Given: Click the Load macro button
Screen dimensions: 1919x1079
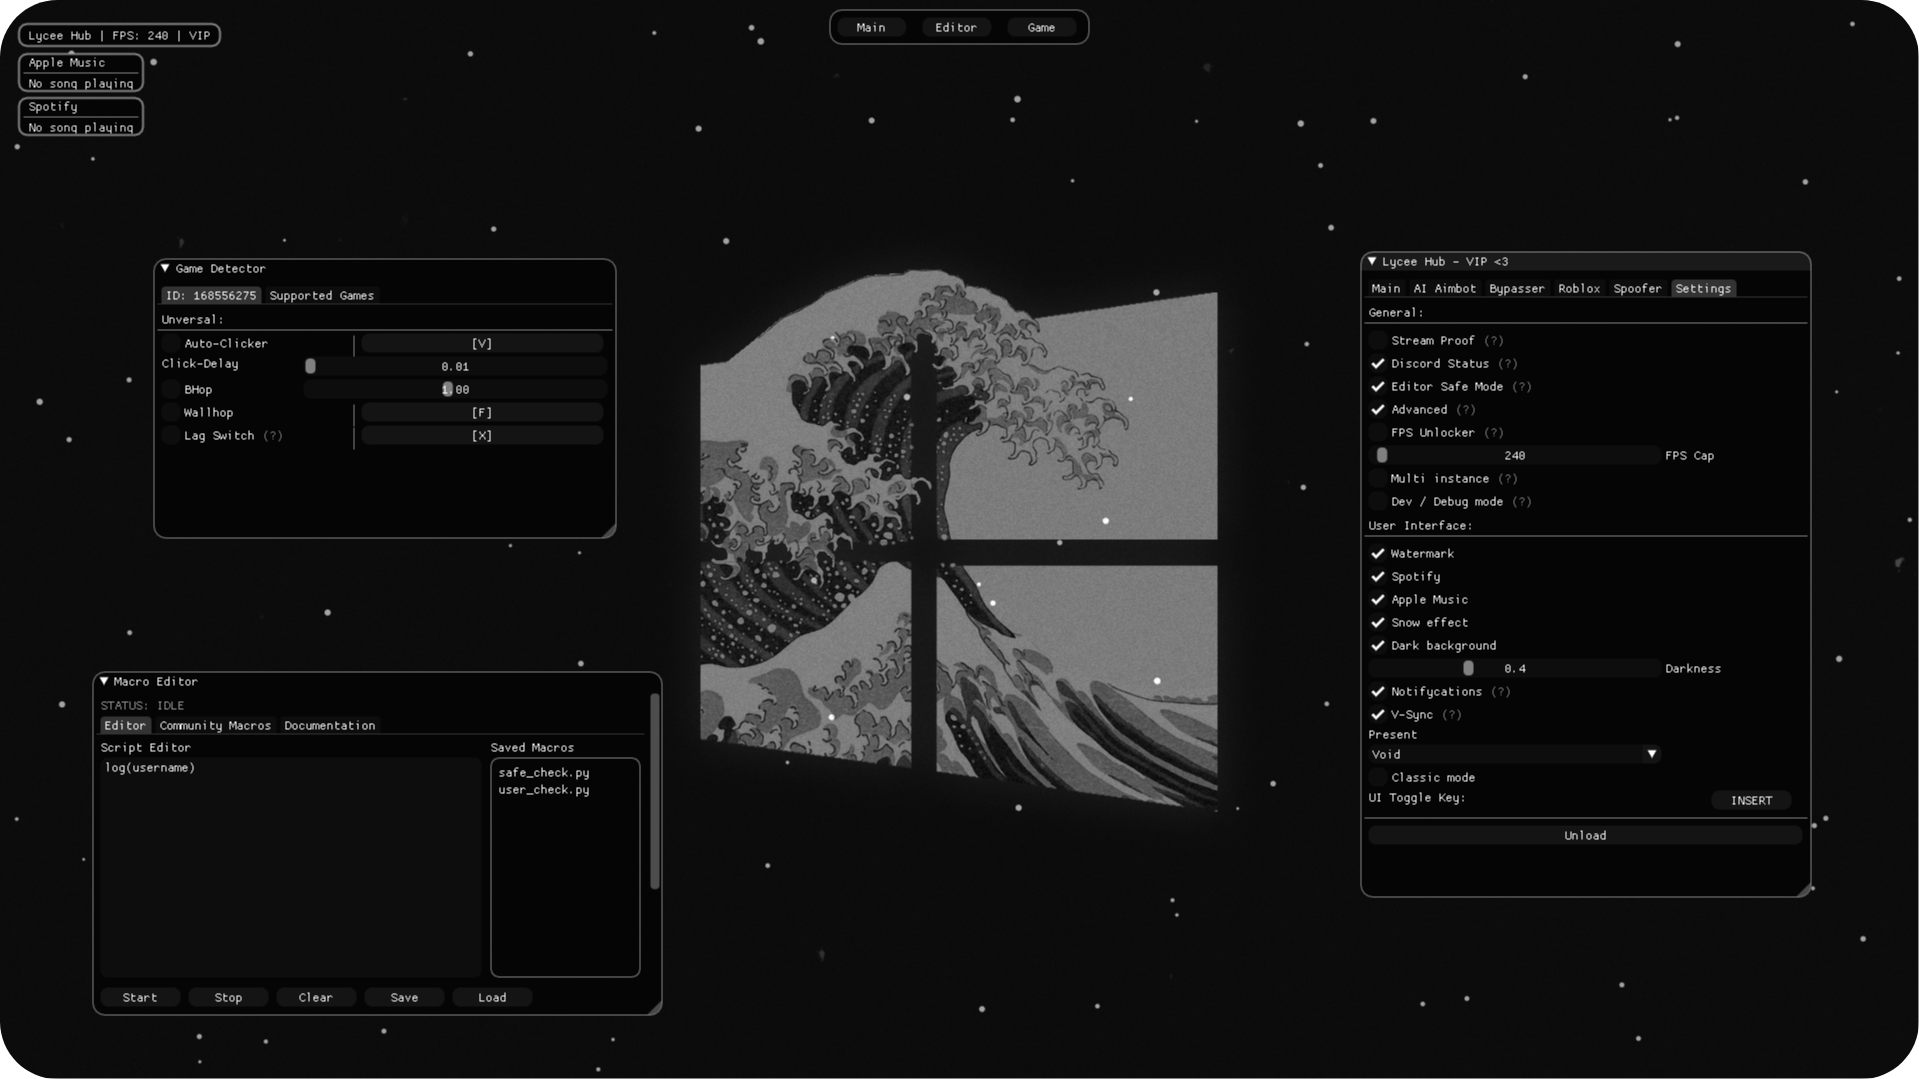Looking at the screenshot, I should [492, 998].
